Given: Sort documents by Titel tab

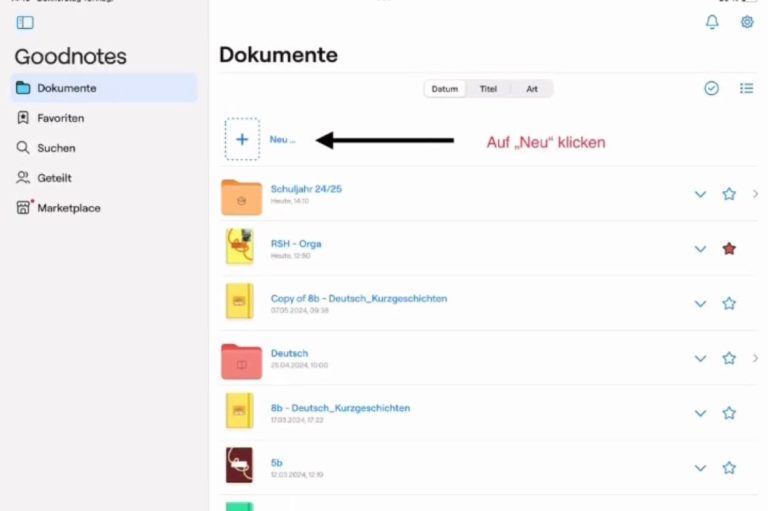Looking at the screenshot, I should 488,89.
